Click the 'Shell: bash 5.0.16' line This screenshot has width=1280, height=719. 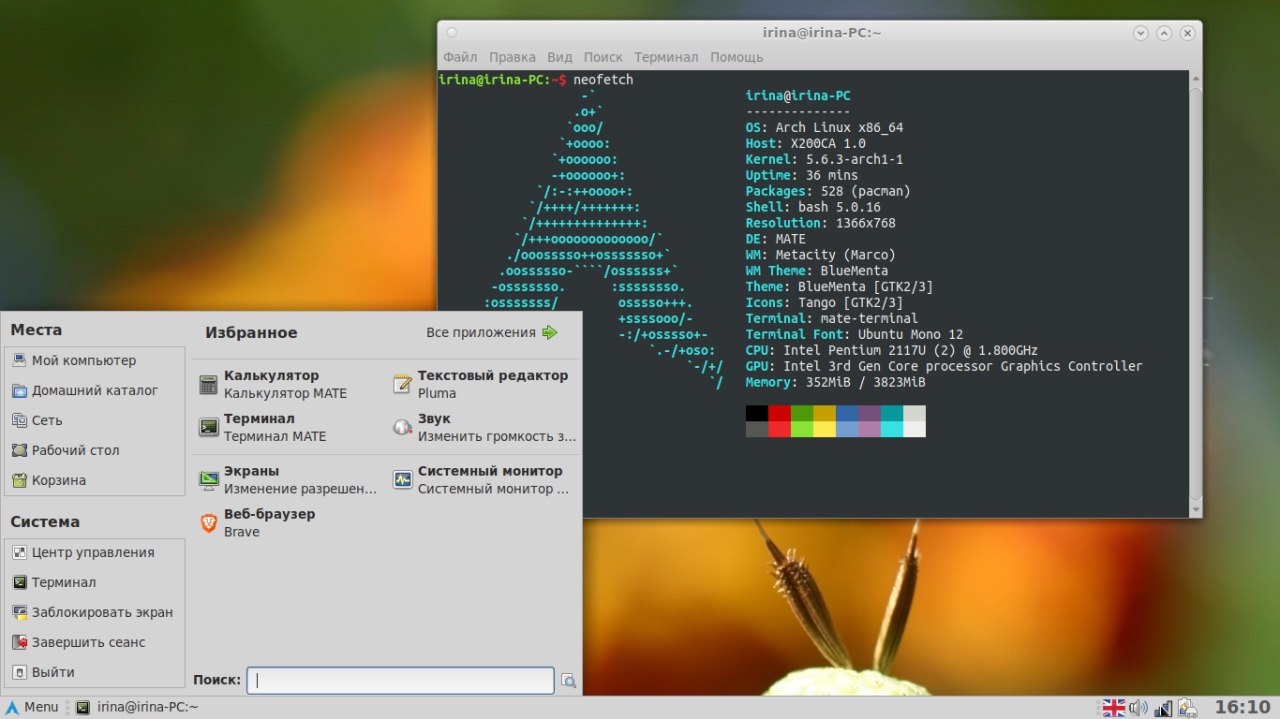pyautogui.click(x=813, y=207)
